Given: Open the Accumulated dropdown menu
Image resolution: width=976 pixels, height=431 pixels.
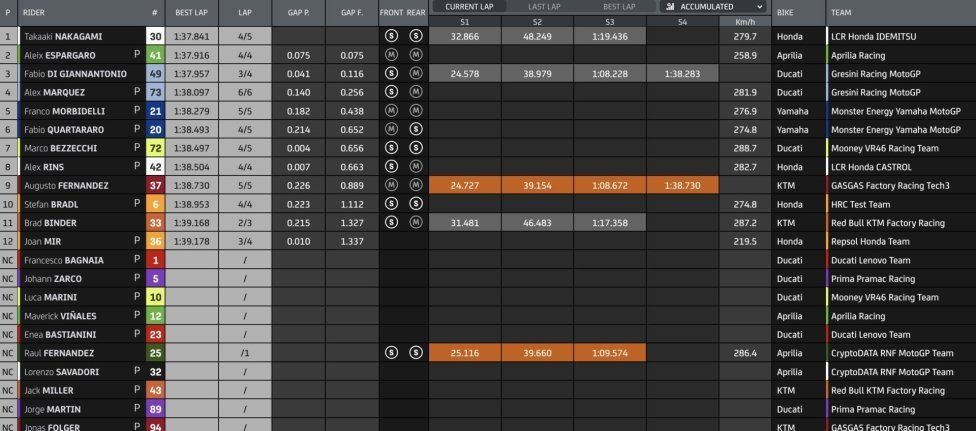Looking at the screenshot, I should point(714,7).
